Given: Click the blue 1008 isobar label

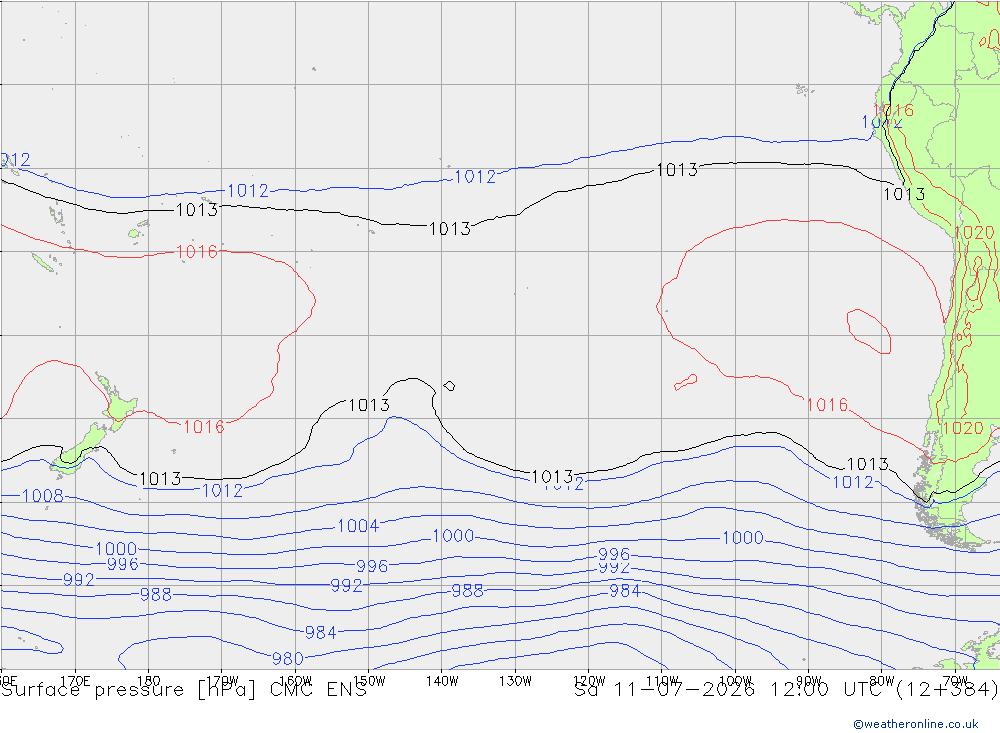Looking at the screenshot, I should 43,496.
